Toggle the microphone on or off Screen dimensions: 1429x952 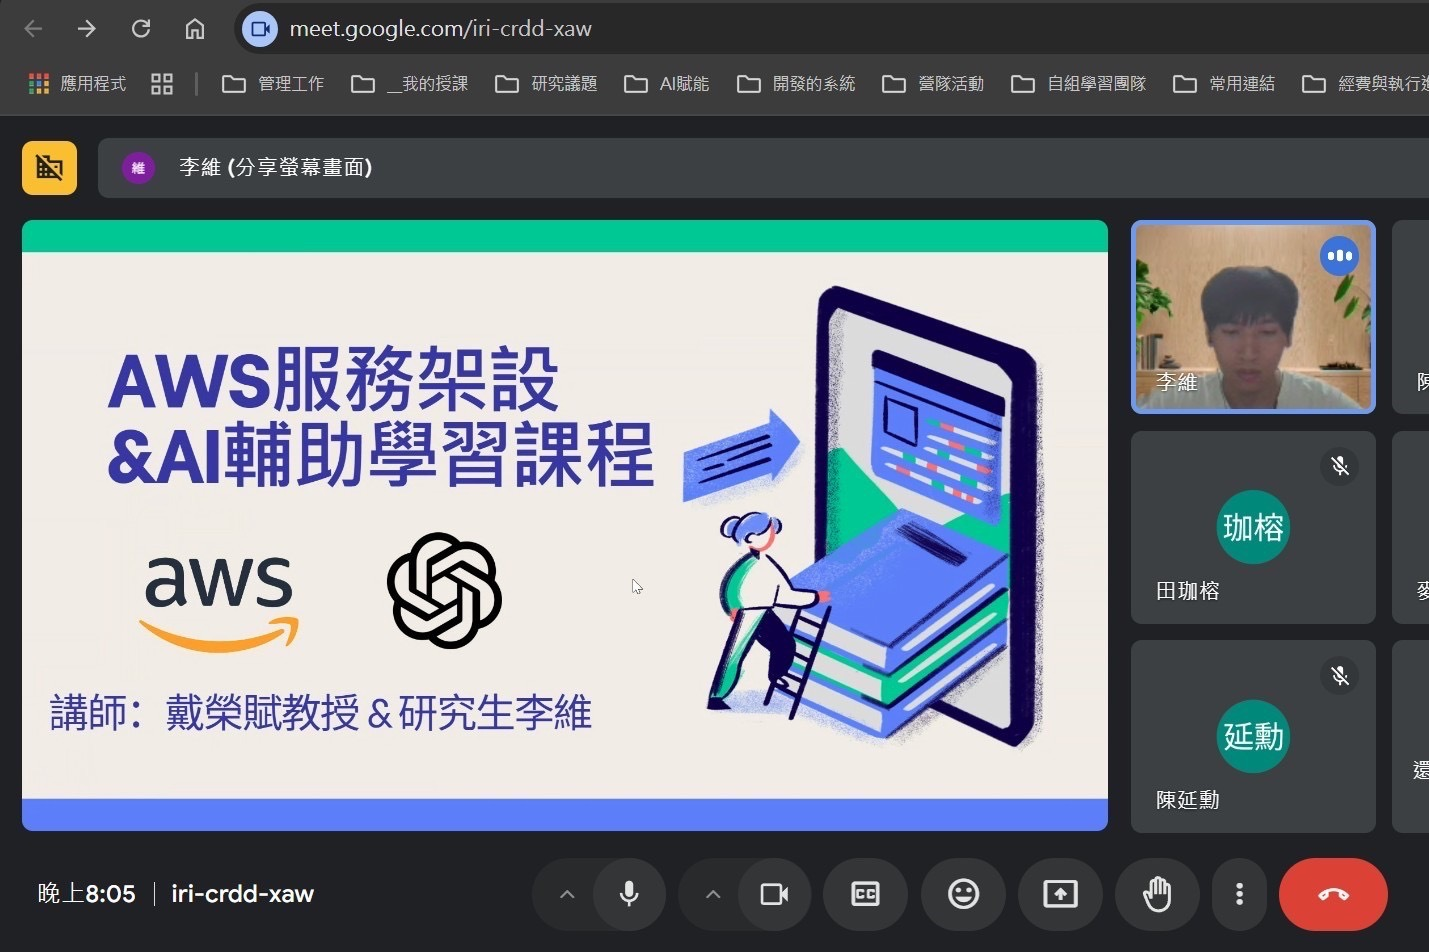(x=629, y=894)
